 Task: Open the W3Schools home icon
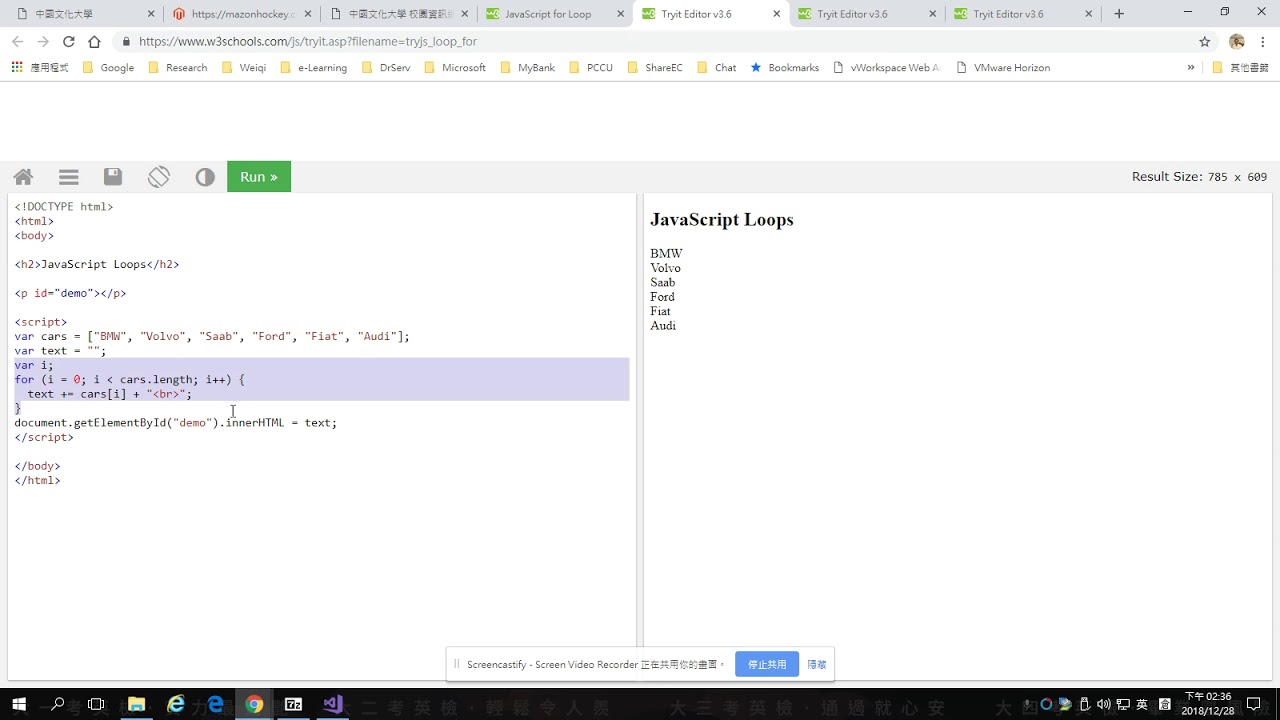23,177
